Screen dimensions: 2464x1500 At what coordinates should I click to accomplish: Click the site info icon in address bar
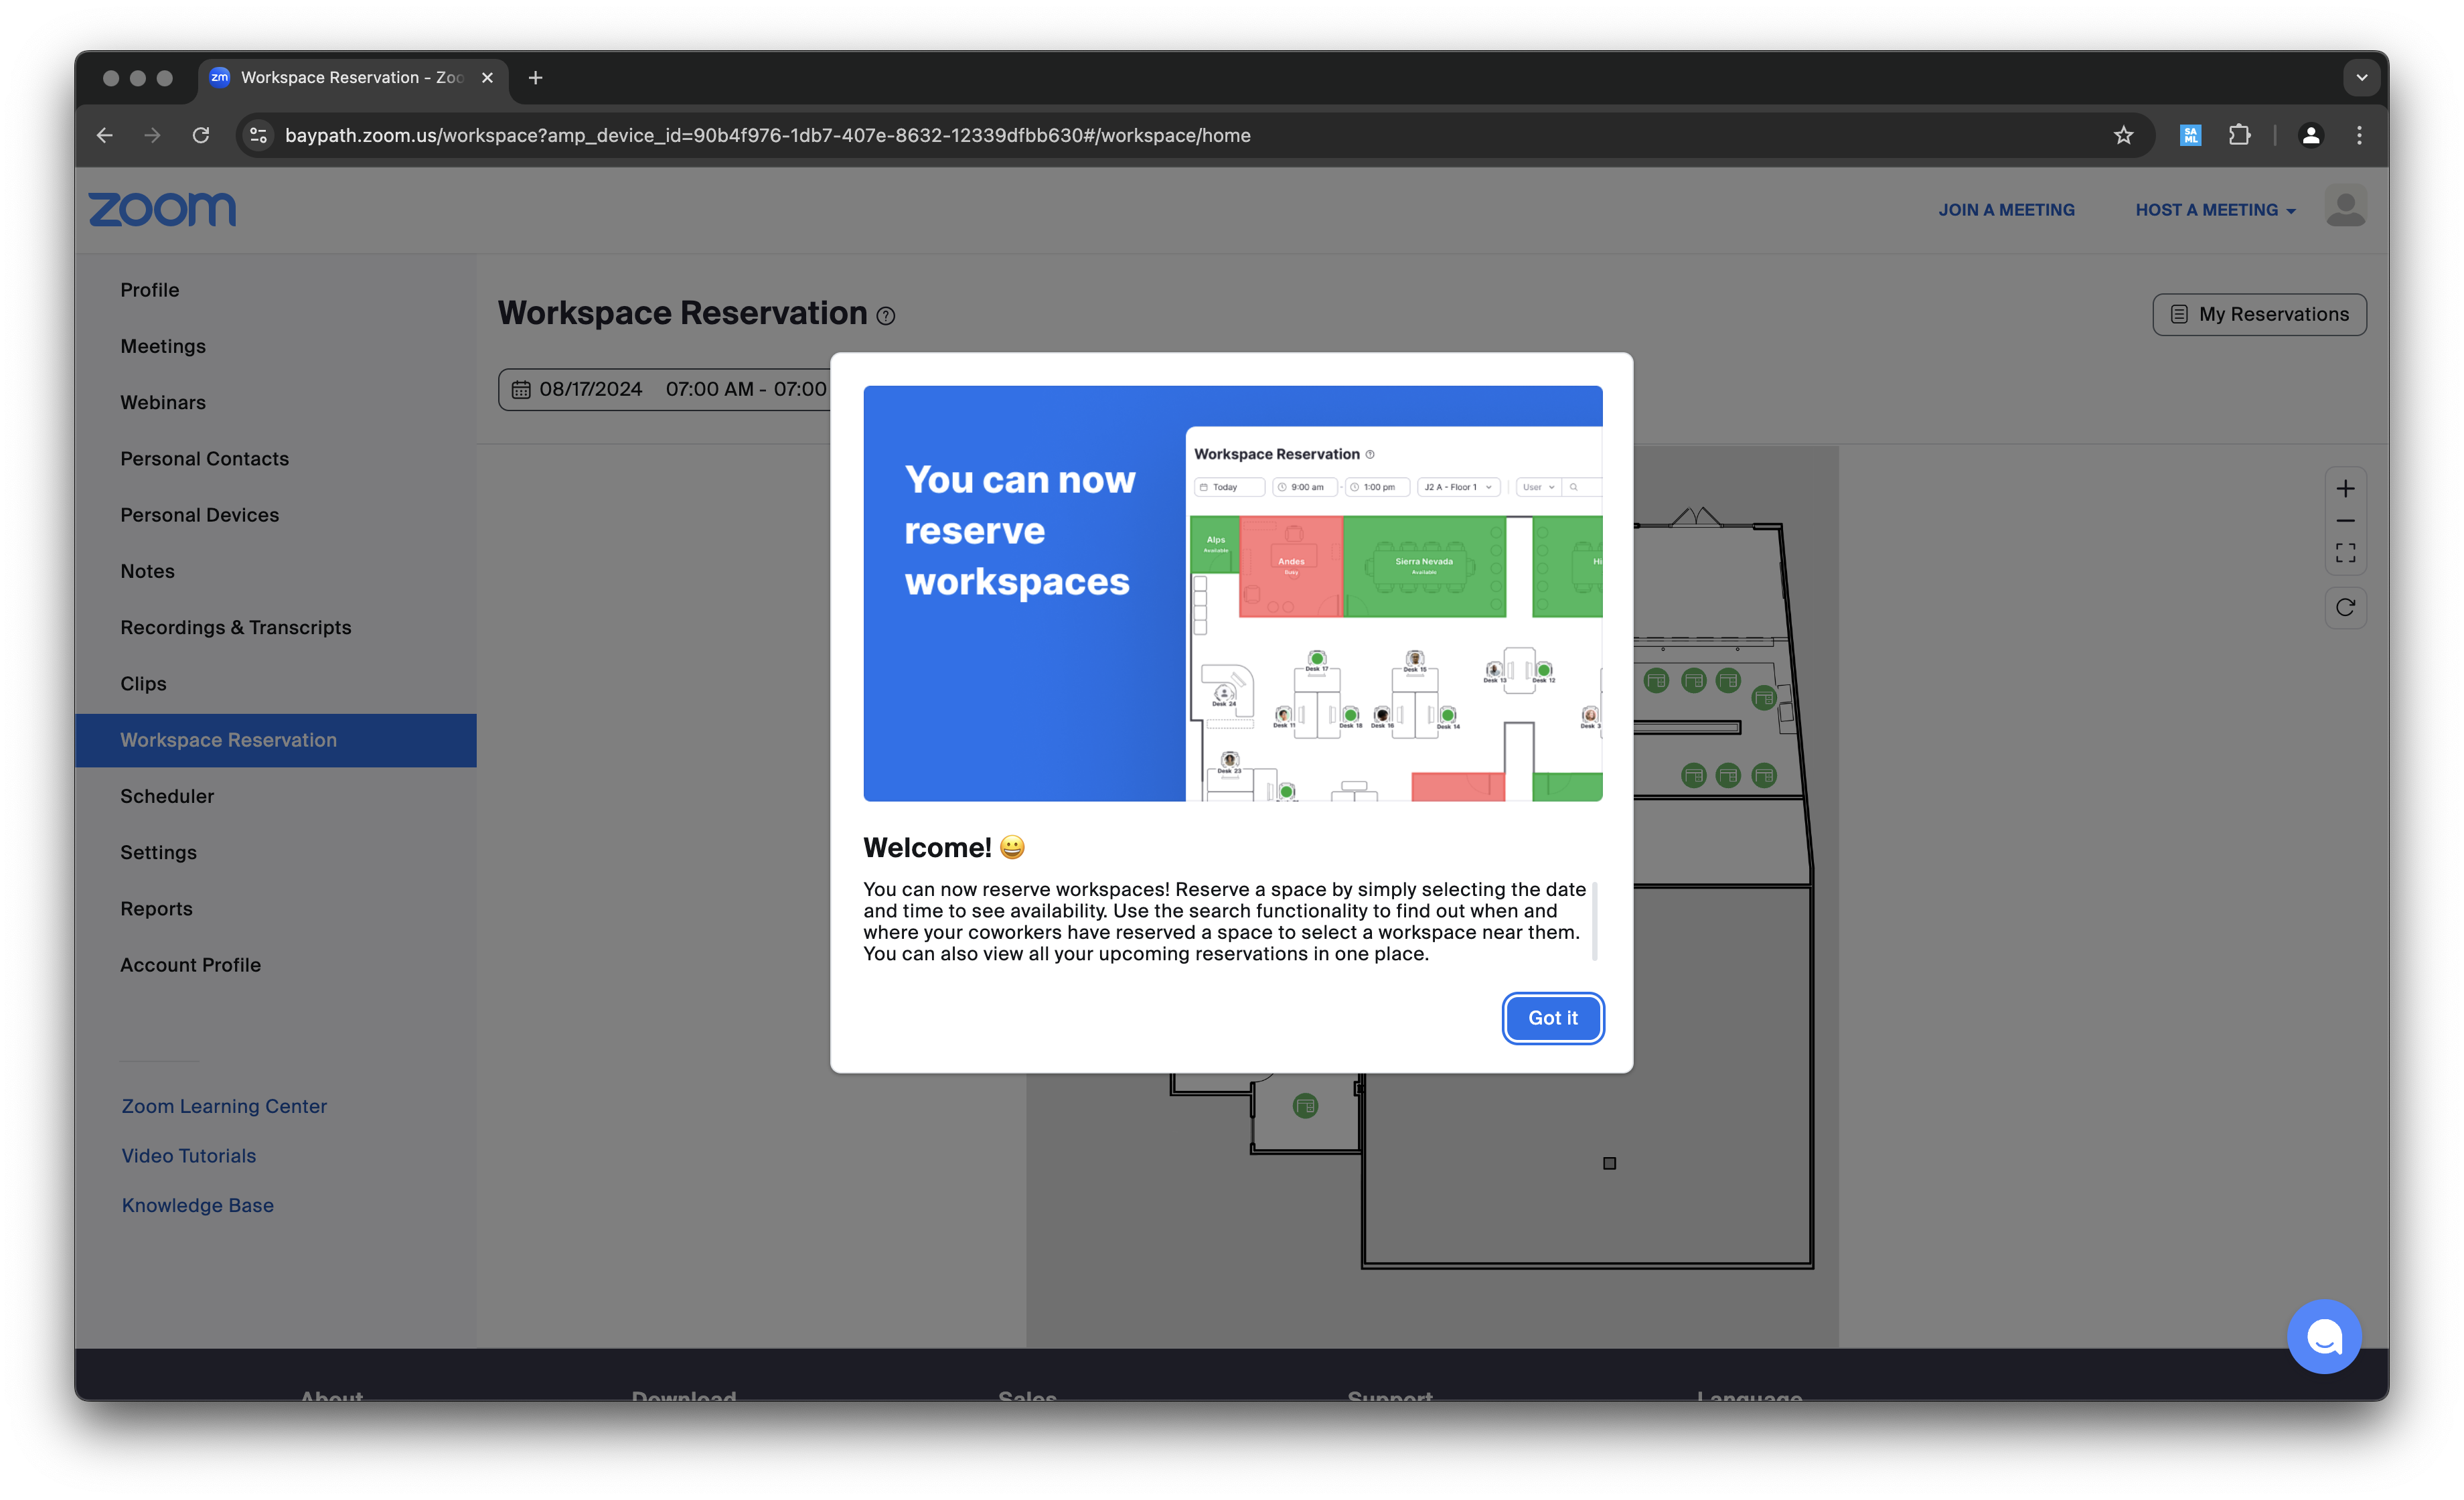tap(258, 135)
